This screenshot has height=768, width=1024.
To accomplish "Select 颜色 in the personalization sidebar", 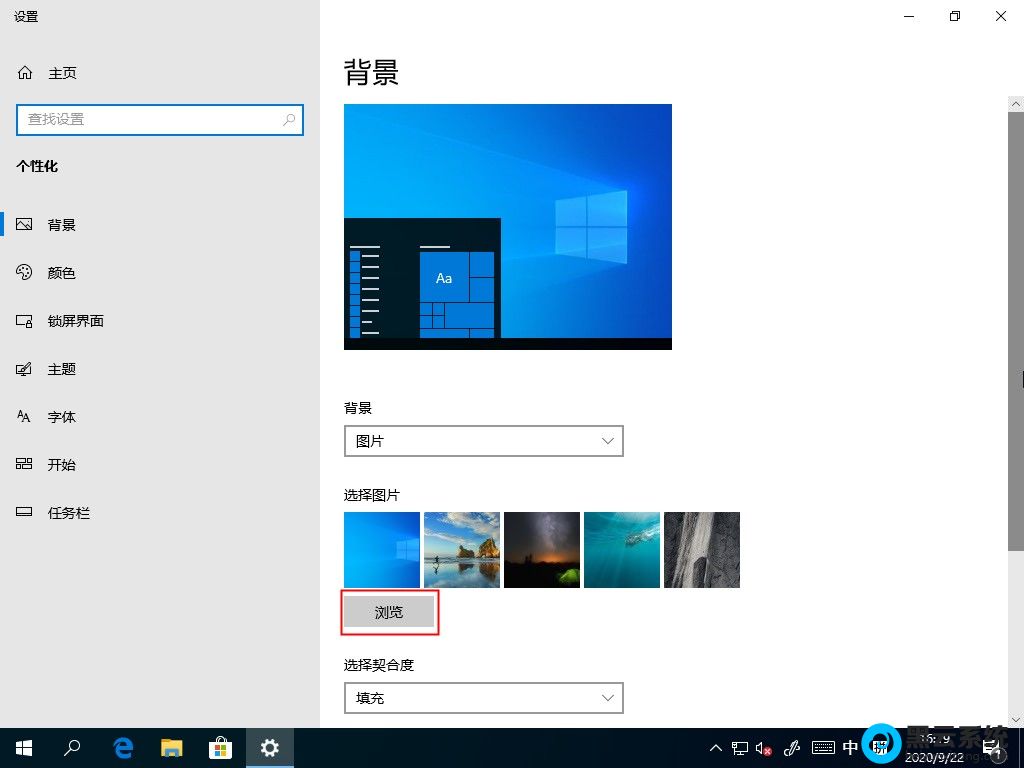I will click(60, 272).
